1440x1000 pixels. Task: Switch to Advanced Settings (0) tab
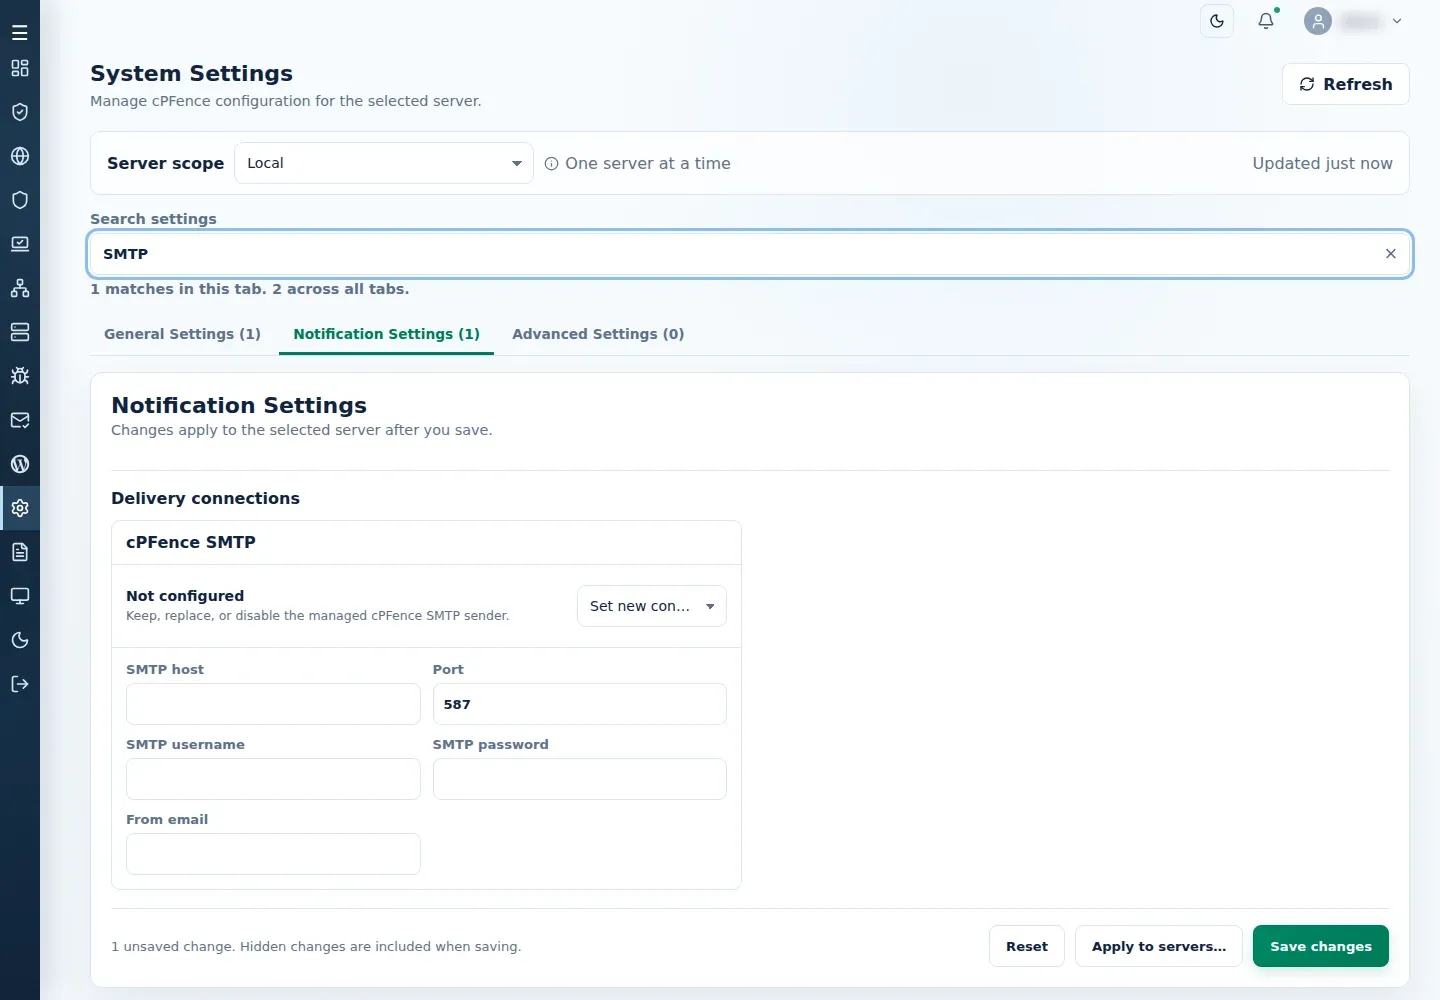598,334
